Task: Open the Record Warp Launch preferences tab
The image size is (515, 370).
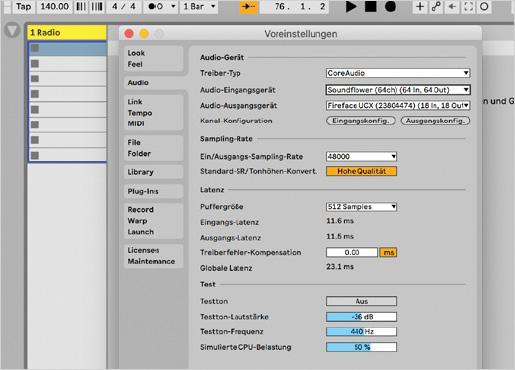Action: click(154, 221)
